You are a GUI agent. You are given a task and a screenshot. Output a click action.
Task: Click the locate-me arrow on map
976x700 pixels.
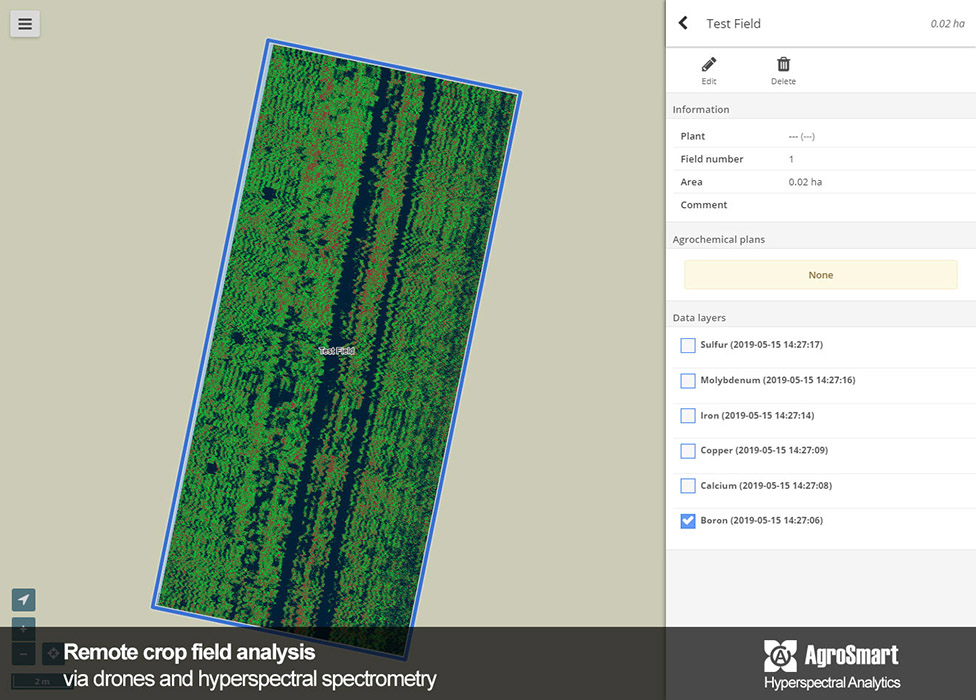(23, 599)
